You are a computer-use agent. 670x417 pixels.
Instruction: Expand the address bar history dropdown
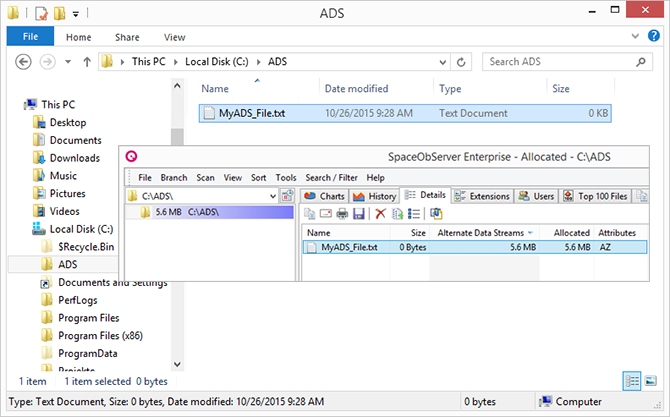click(x=443, y=62)
